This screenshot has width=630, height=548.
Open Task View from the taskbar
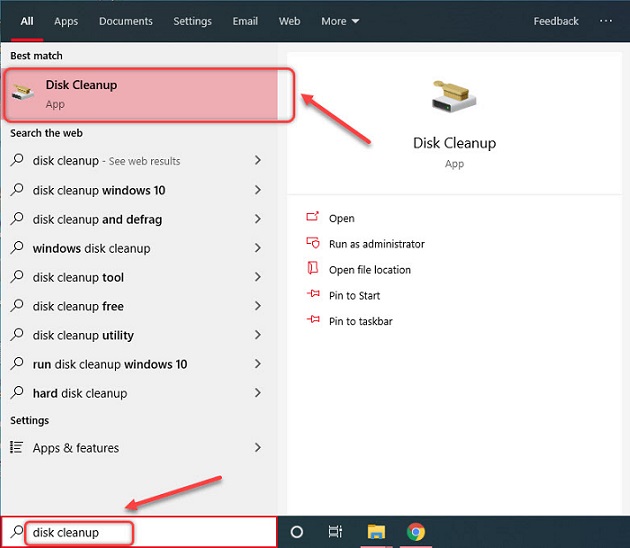pos(335,532)
